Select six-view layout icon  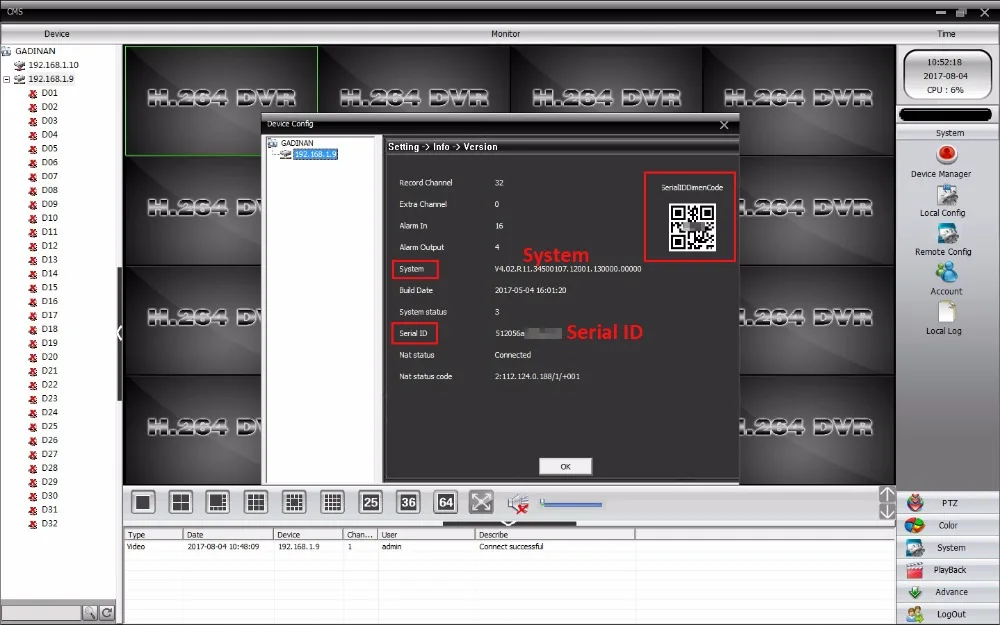(217, 503)
